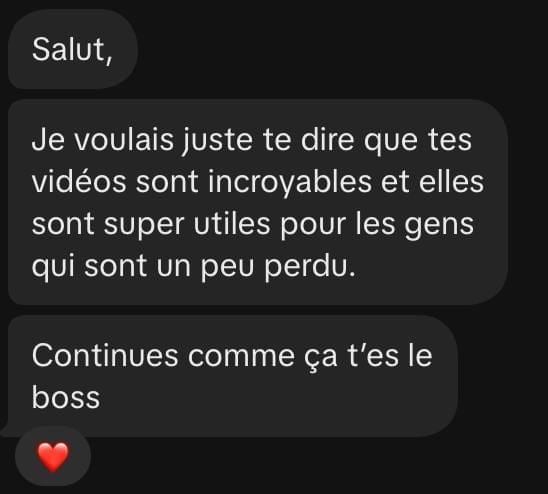Click the word "Continues" in last message

click(x=105, y=355)
